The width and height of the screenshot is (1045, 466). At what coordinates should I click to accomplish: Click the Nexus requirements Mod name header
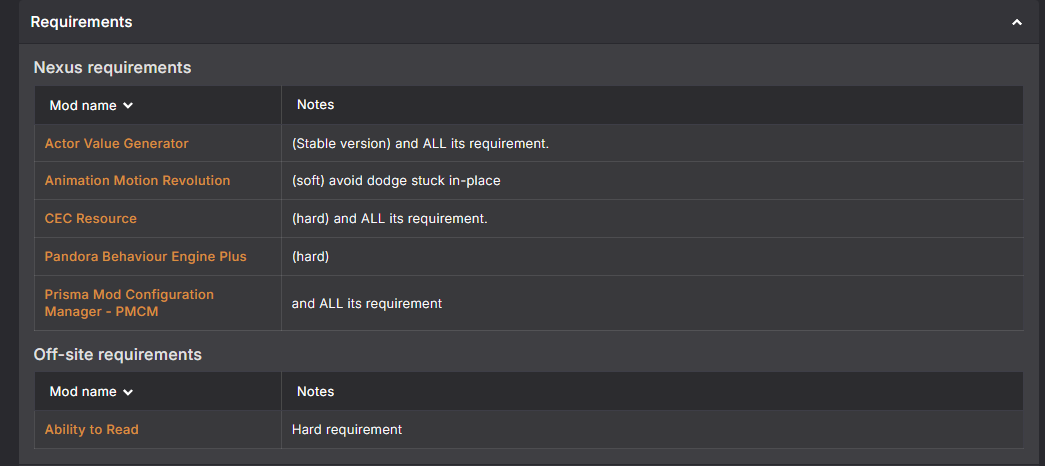pyautogui.click(x=83, y=105)
